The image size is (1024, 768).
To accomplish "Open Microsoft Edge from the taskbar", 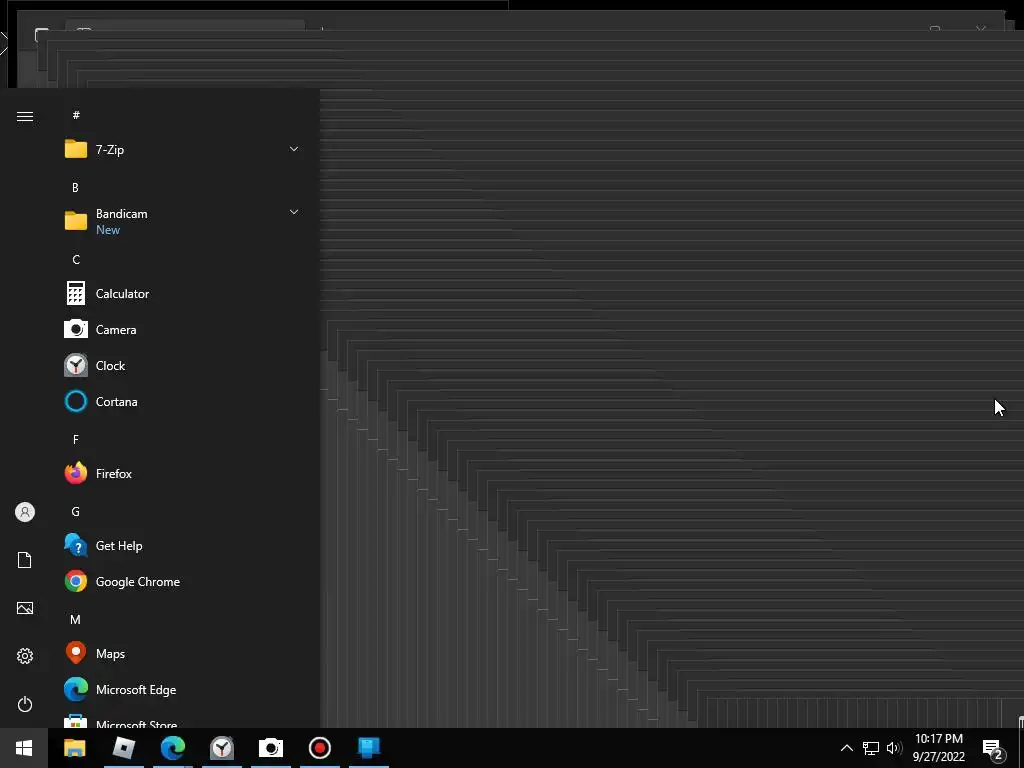I will click(172, 748).
